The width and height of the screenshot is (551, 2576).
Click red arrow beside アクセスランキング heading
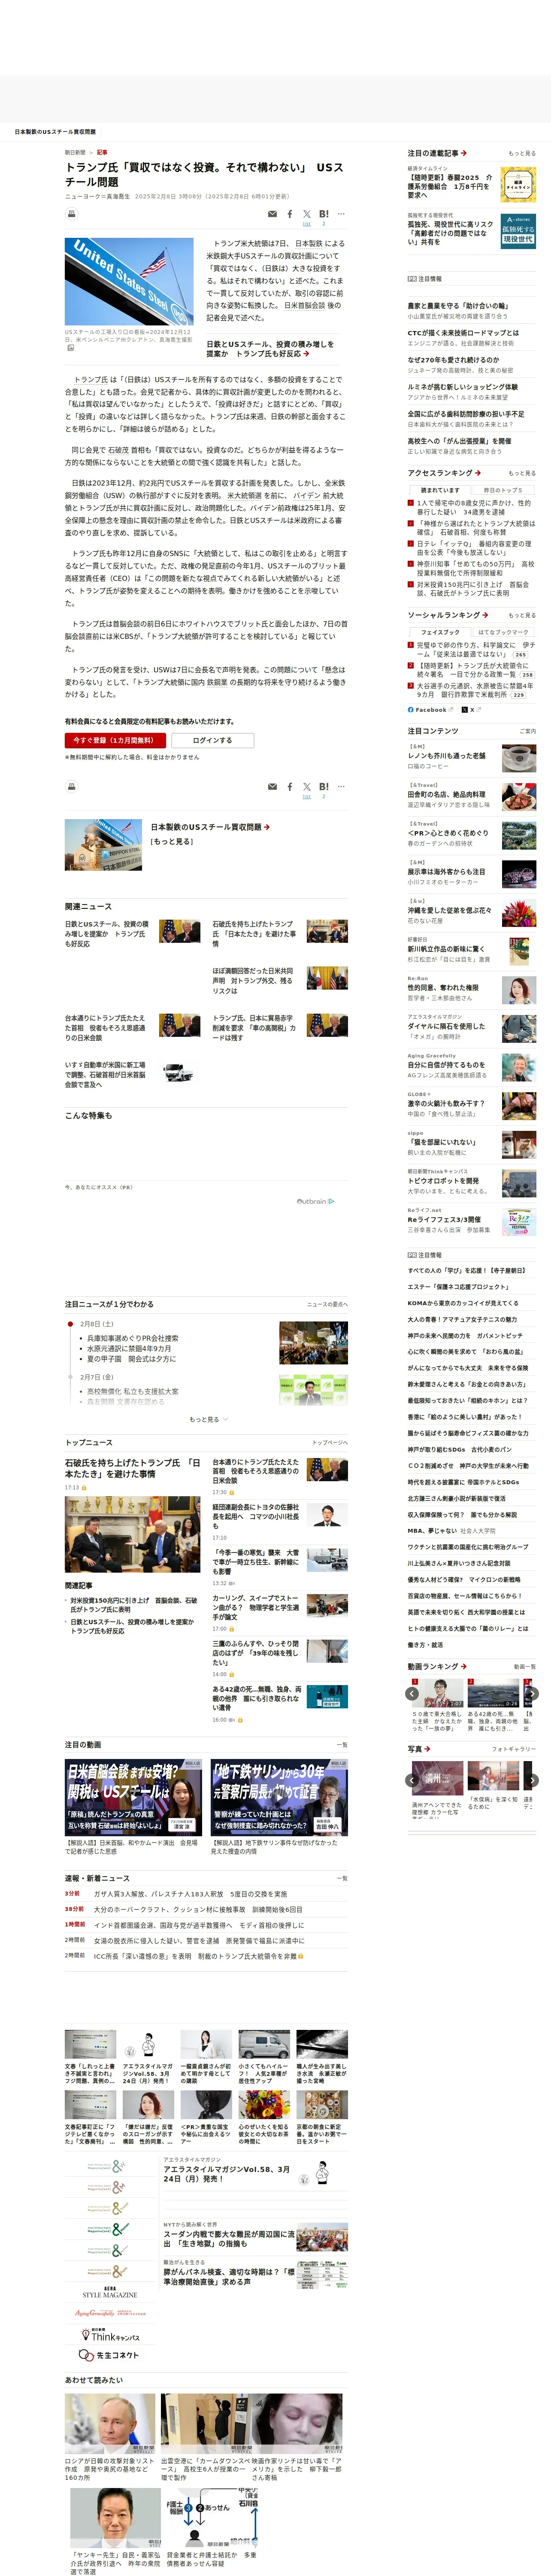click(478, 473)
